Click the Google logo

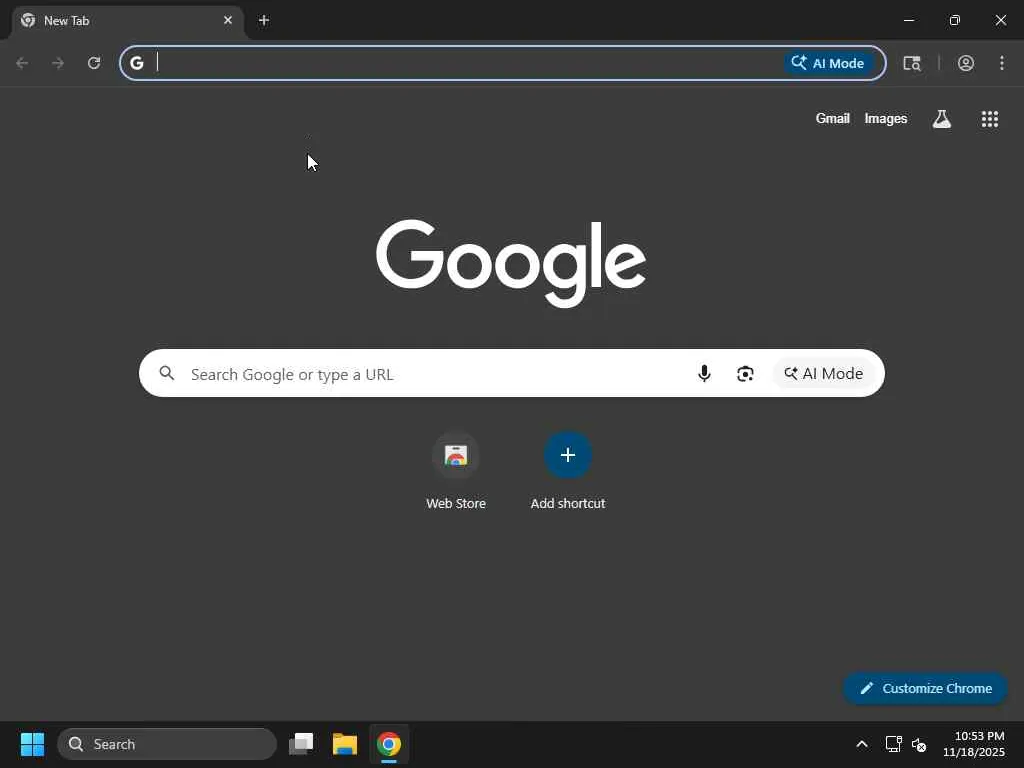(511, 263)
